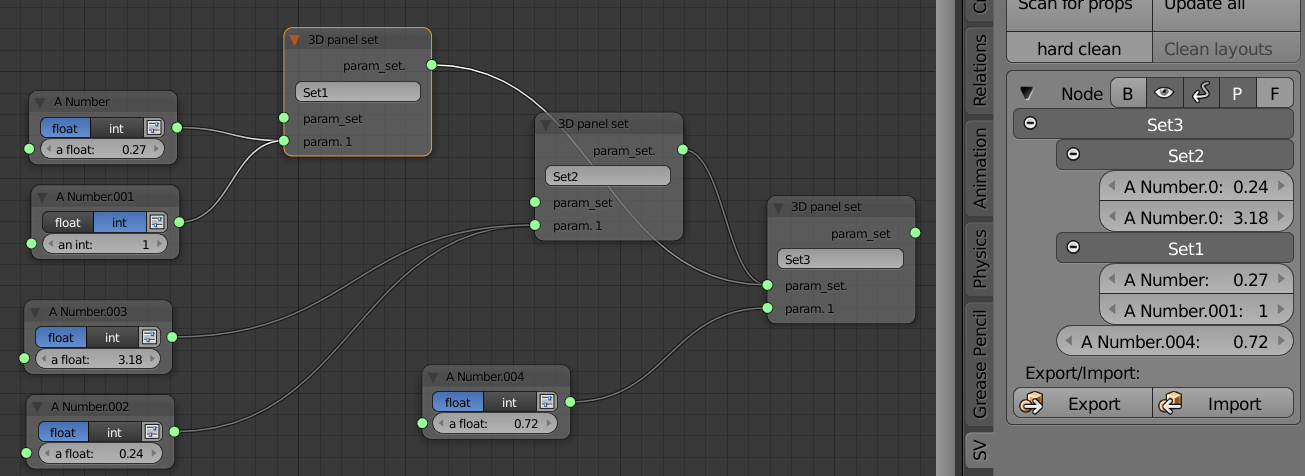Click the A Number.0 0.24 panel field
The image size is (1305, 476).
click(1195, 186)
